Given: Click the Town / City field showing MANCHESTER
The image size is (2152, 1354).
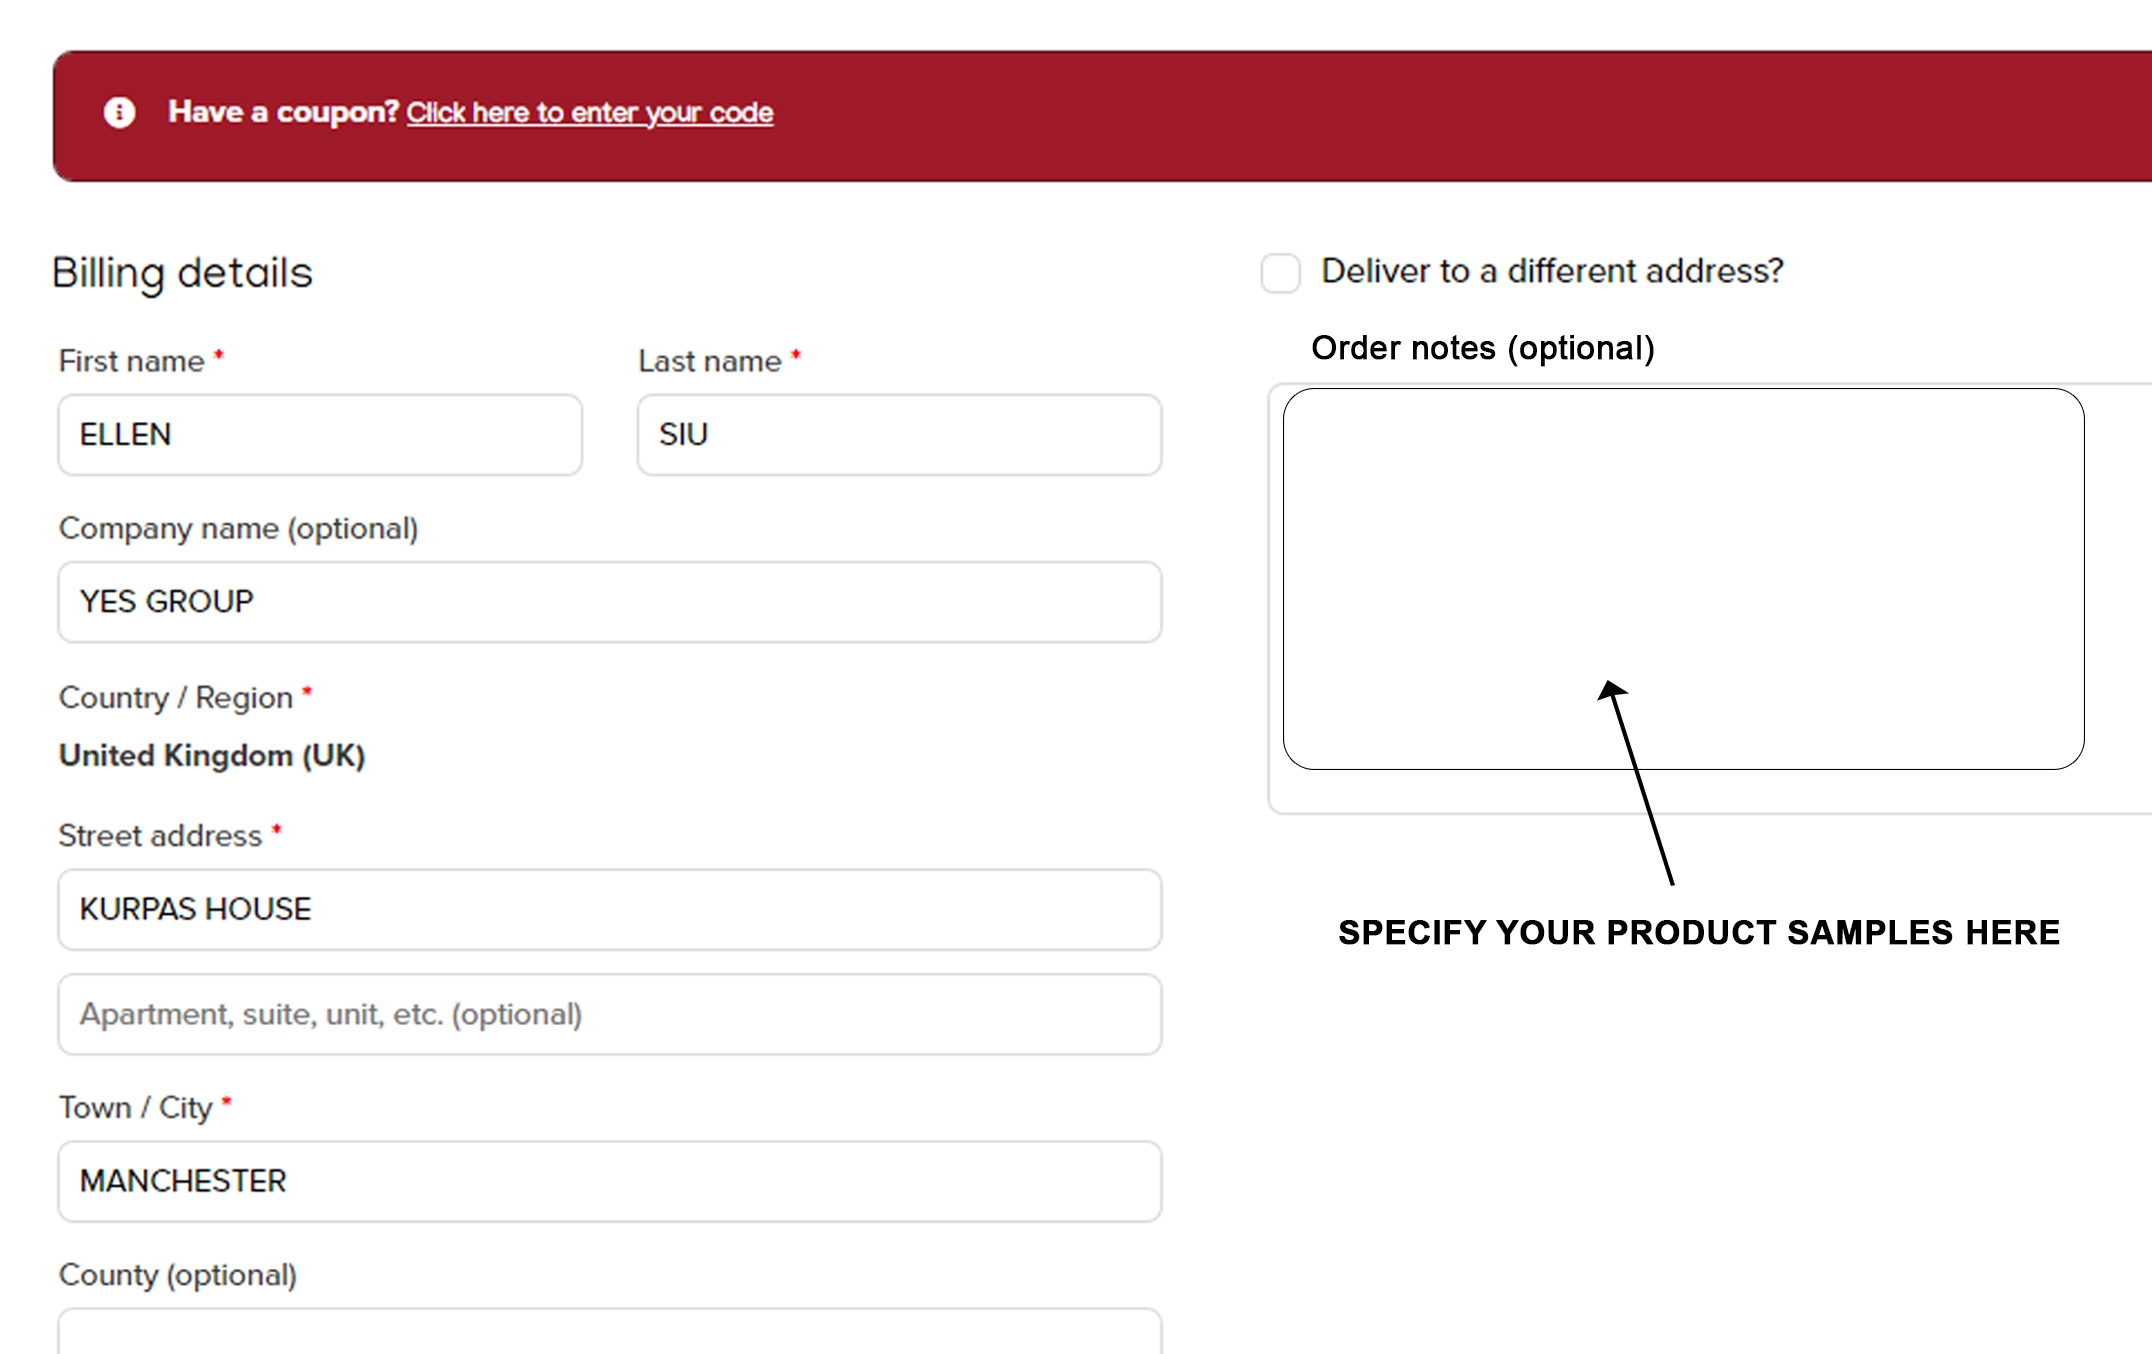Looking at the screenshot, I should point(609,1181).
